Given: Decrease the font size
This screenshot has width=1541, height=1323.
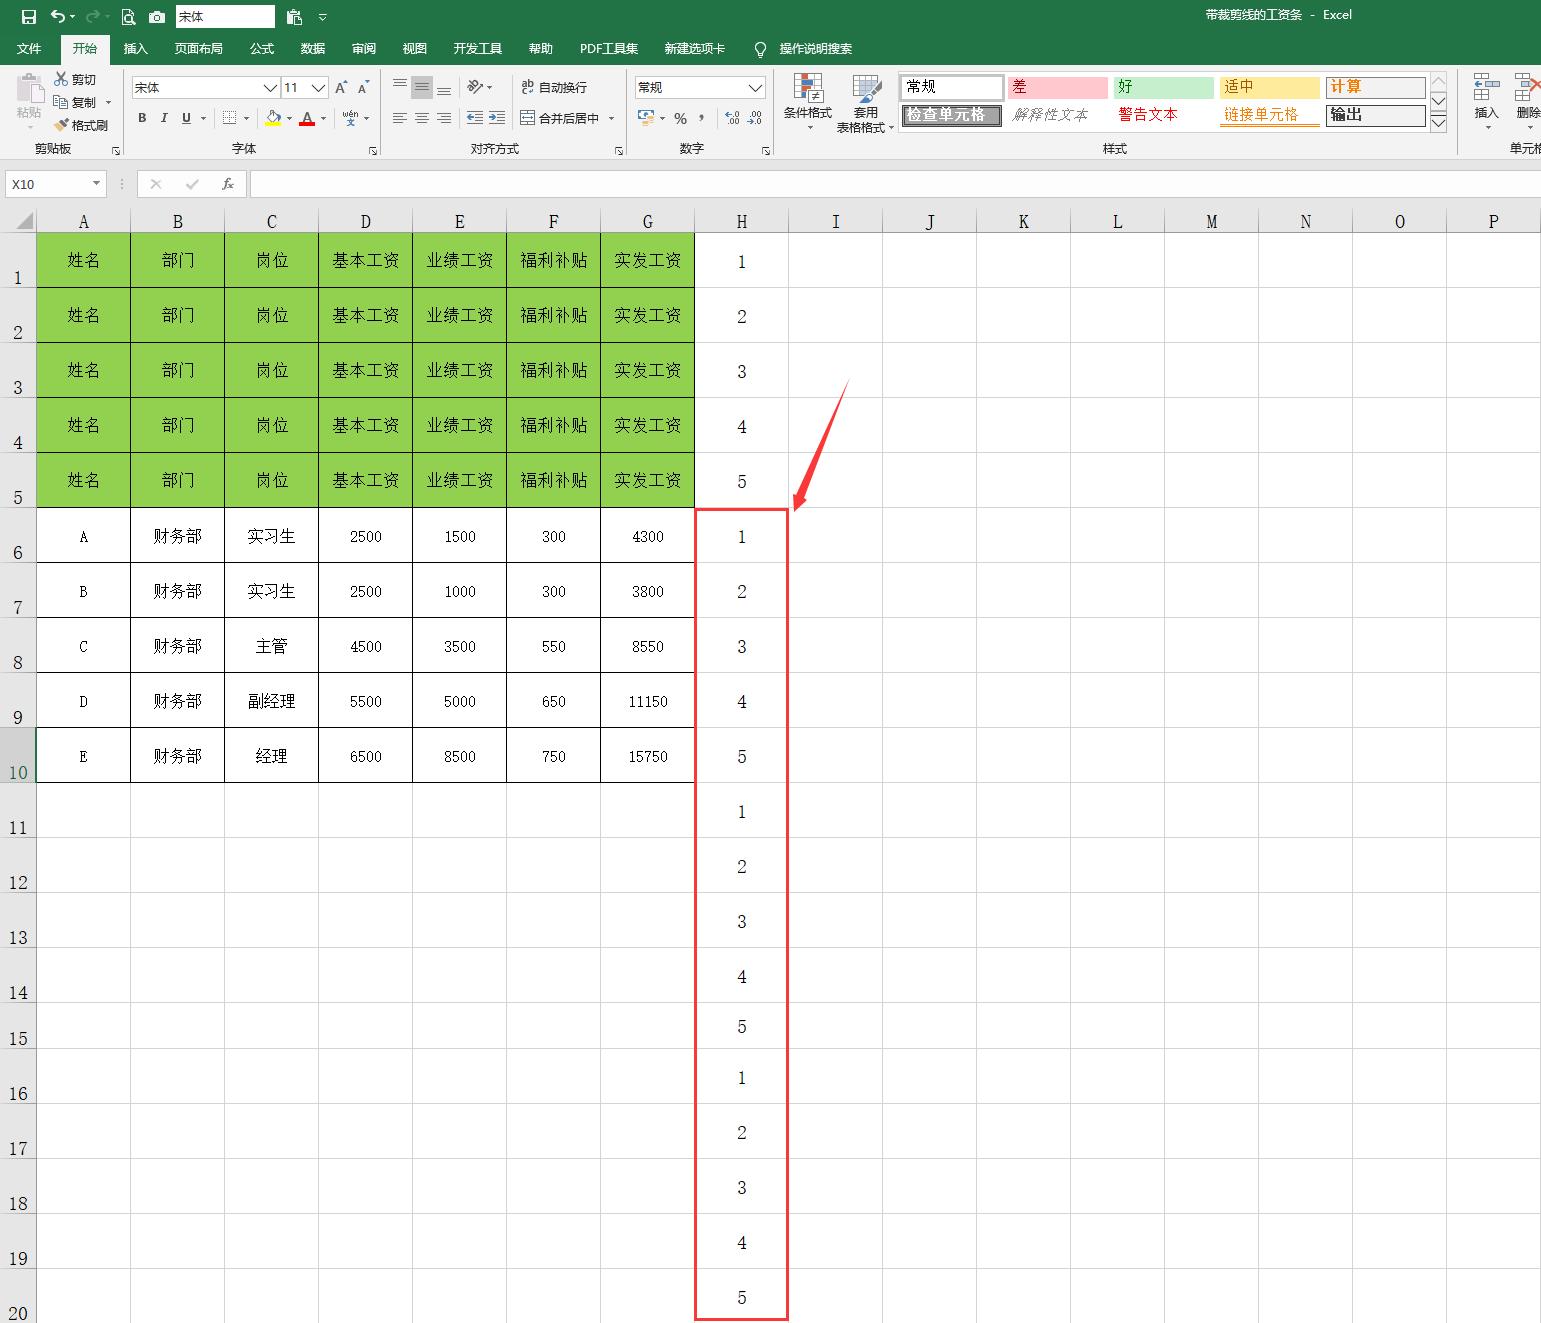Looking at the screenshot, I should click(x=364, y=88).
